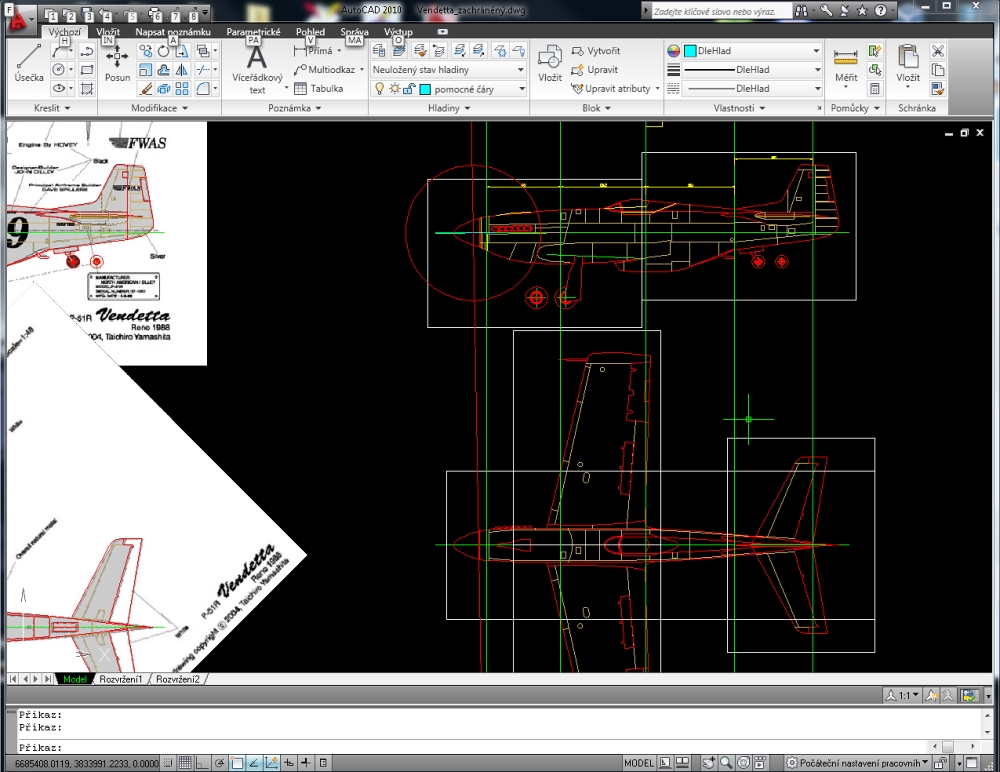
Task: Click the status bar zoom magnifier
Action: tap(726, 762)
